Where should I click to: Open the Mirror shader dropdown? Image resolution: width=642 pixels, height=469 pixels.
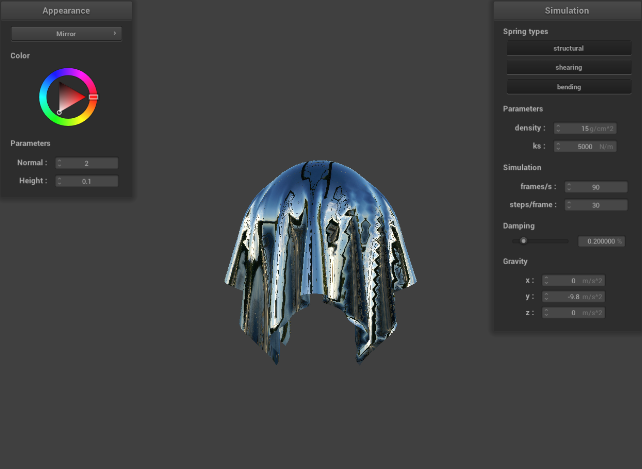coord(66,33)
